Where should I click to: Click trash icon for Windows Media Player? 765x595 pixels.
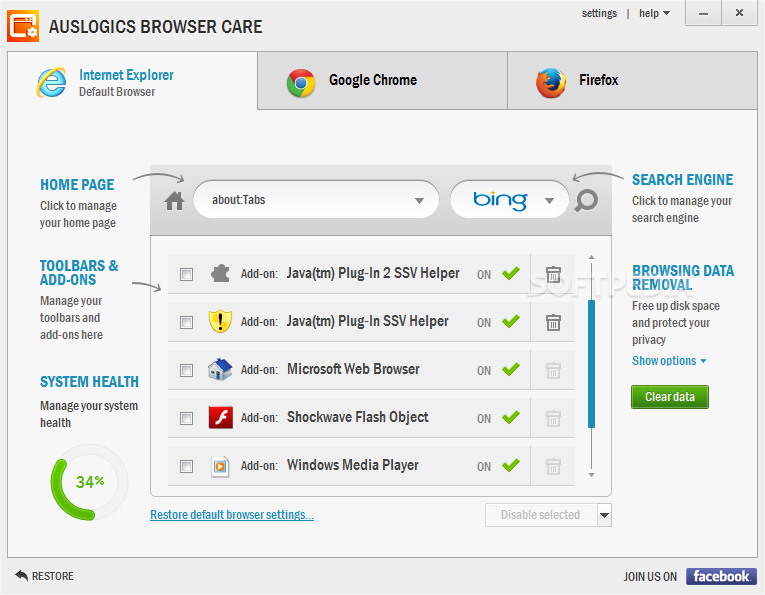point(553,466)
